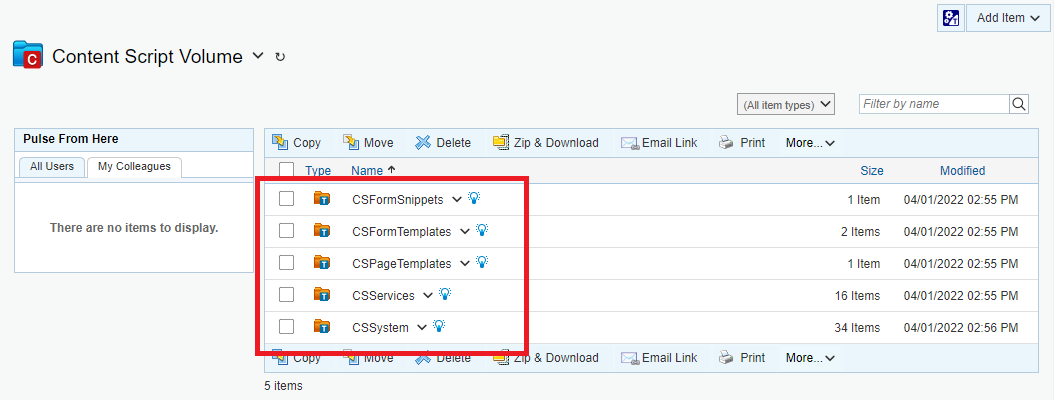Switch to the All Users tab
This screenshot has width=1054, height=400.
click(x=52, y=166)
